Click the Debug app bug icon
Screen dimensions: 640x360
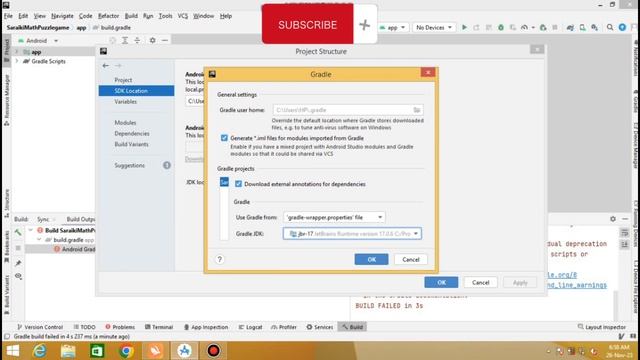tap(501, 27)
